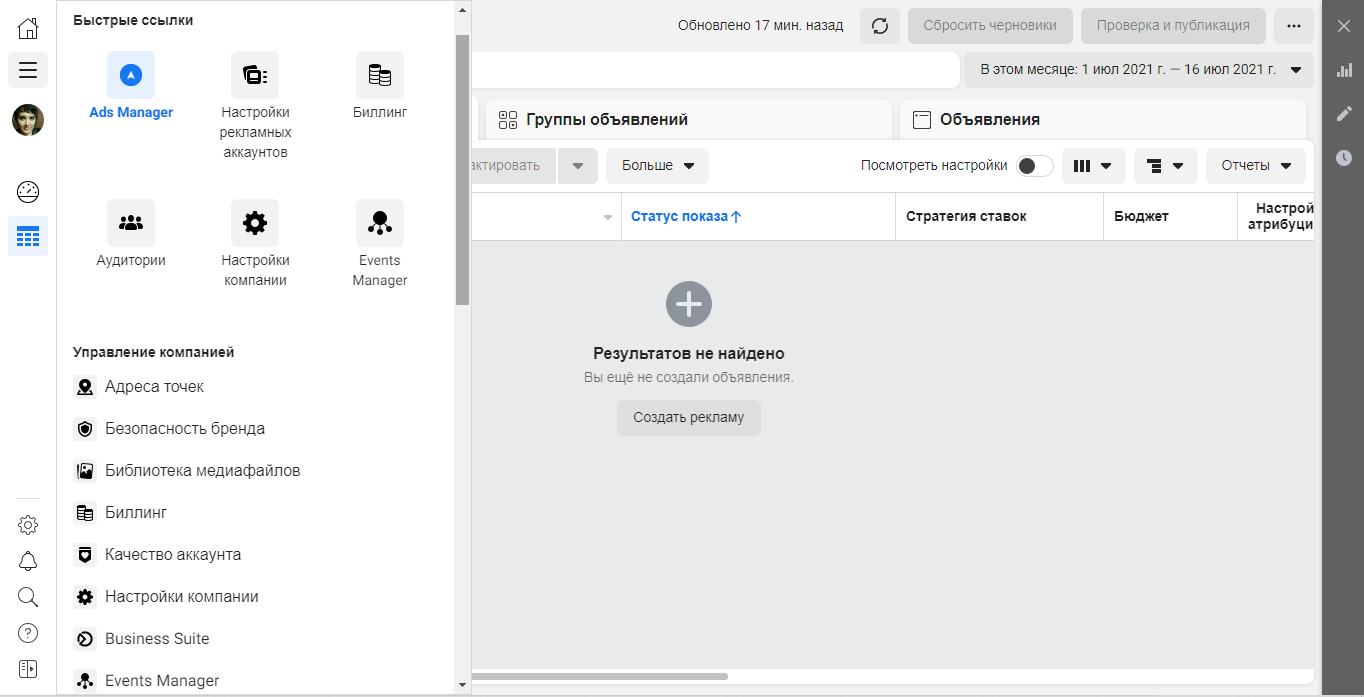This screenshot has width=1364, height=697.
Task: Open the breakdown dropdown
Action: 1166,166
